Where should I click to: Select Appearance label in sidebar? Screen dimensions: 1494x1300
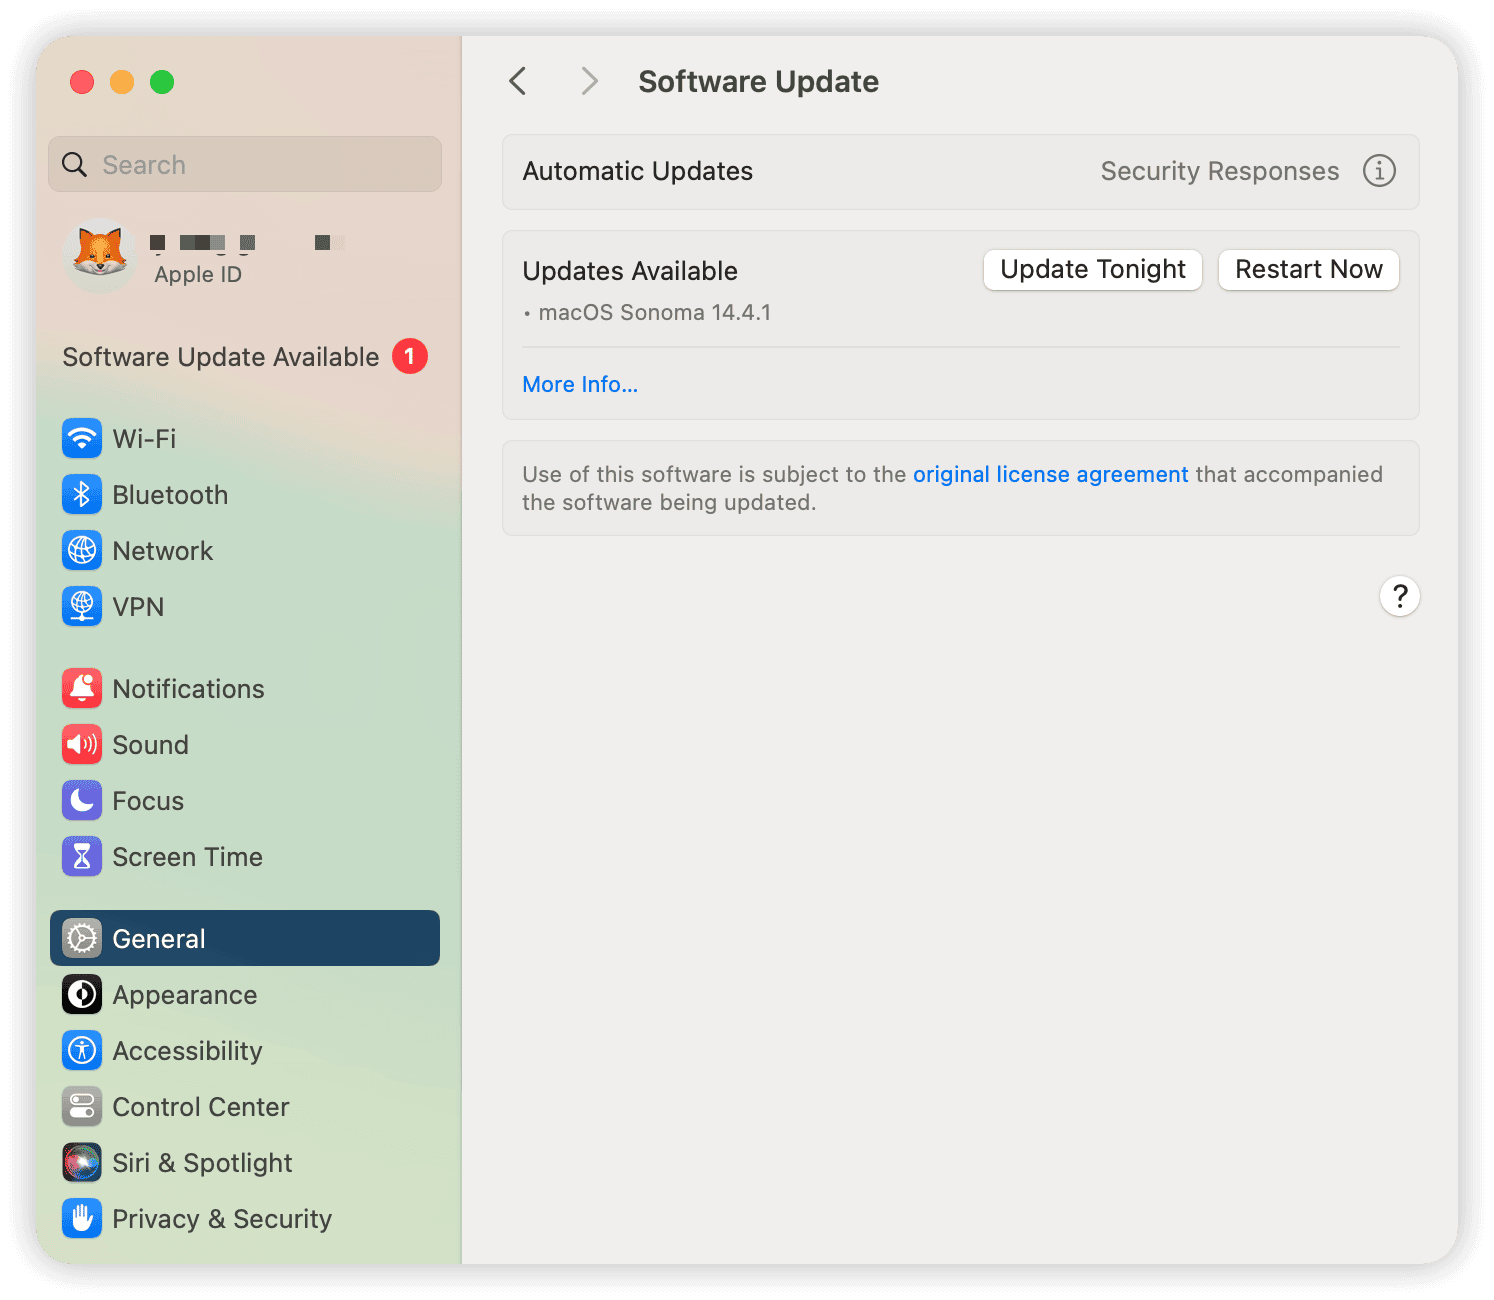[x=185, y=994]
